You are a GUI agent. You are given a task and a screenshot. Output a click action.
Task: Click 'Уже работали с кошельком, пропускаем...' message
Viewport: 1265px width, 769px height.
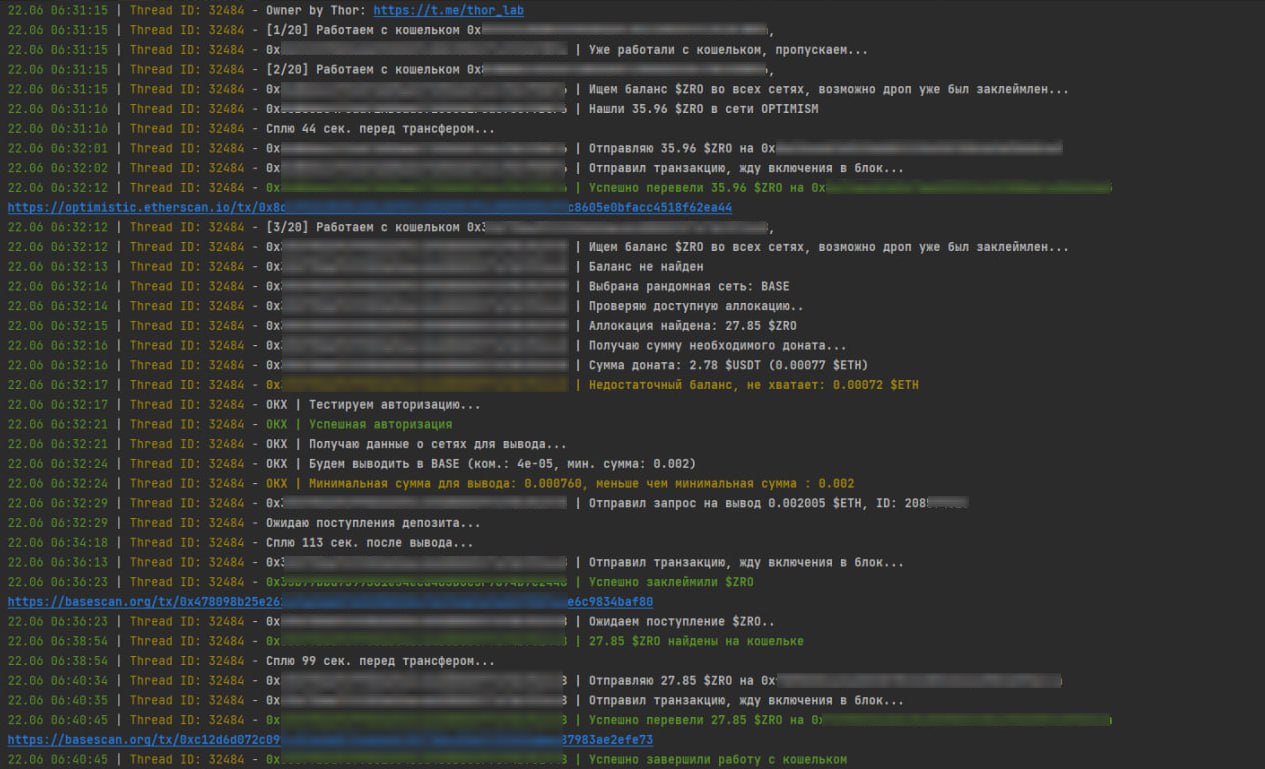(x=728, y=49)
